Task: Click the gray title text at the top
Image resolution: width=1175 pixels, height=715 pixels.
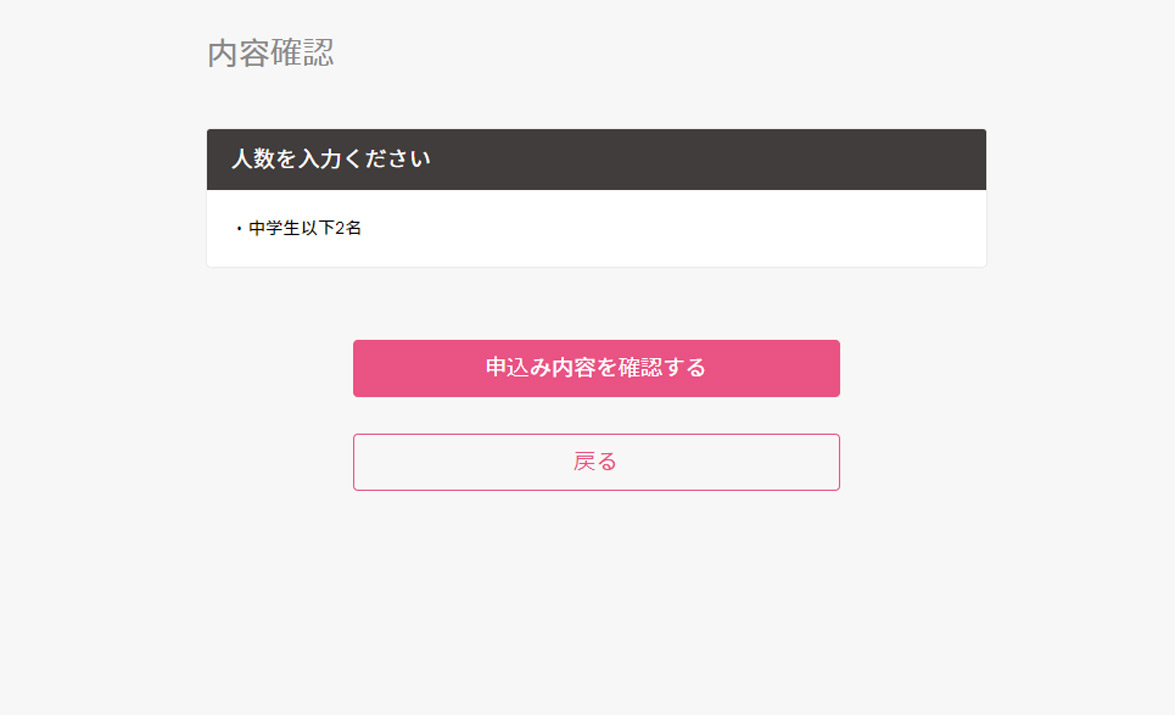Action: 270,53
